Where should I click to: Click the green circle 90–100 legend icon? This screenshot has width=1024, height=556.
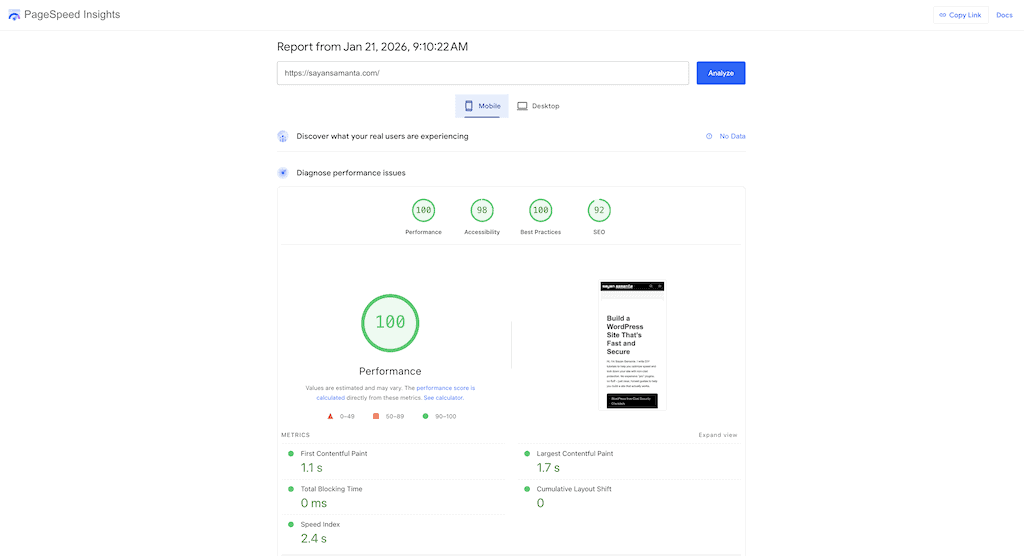point(426,416)
